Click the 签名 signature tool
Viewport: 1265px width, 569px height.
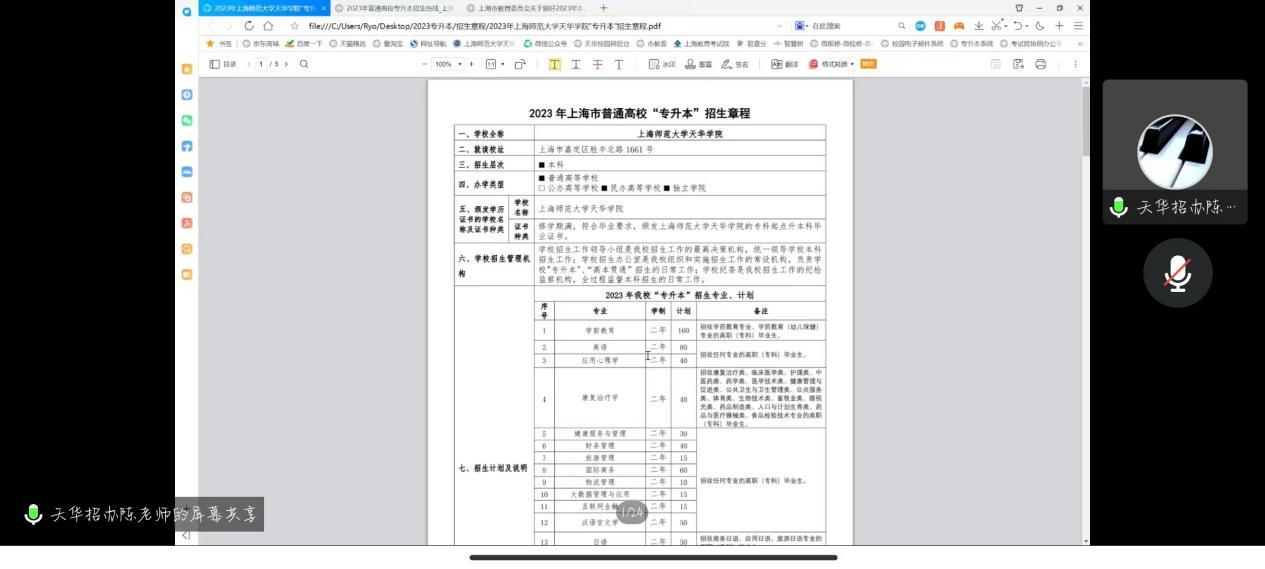click(x=735, y=64)
